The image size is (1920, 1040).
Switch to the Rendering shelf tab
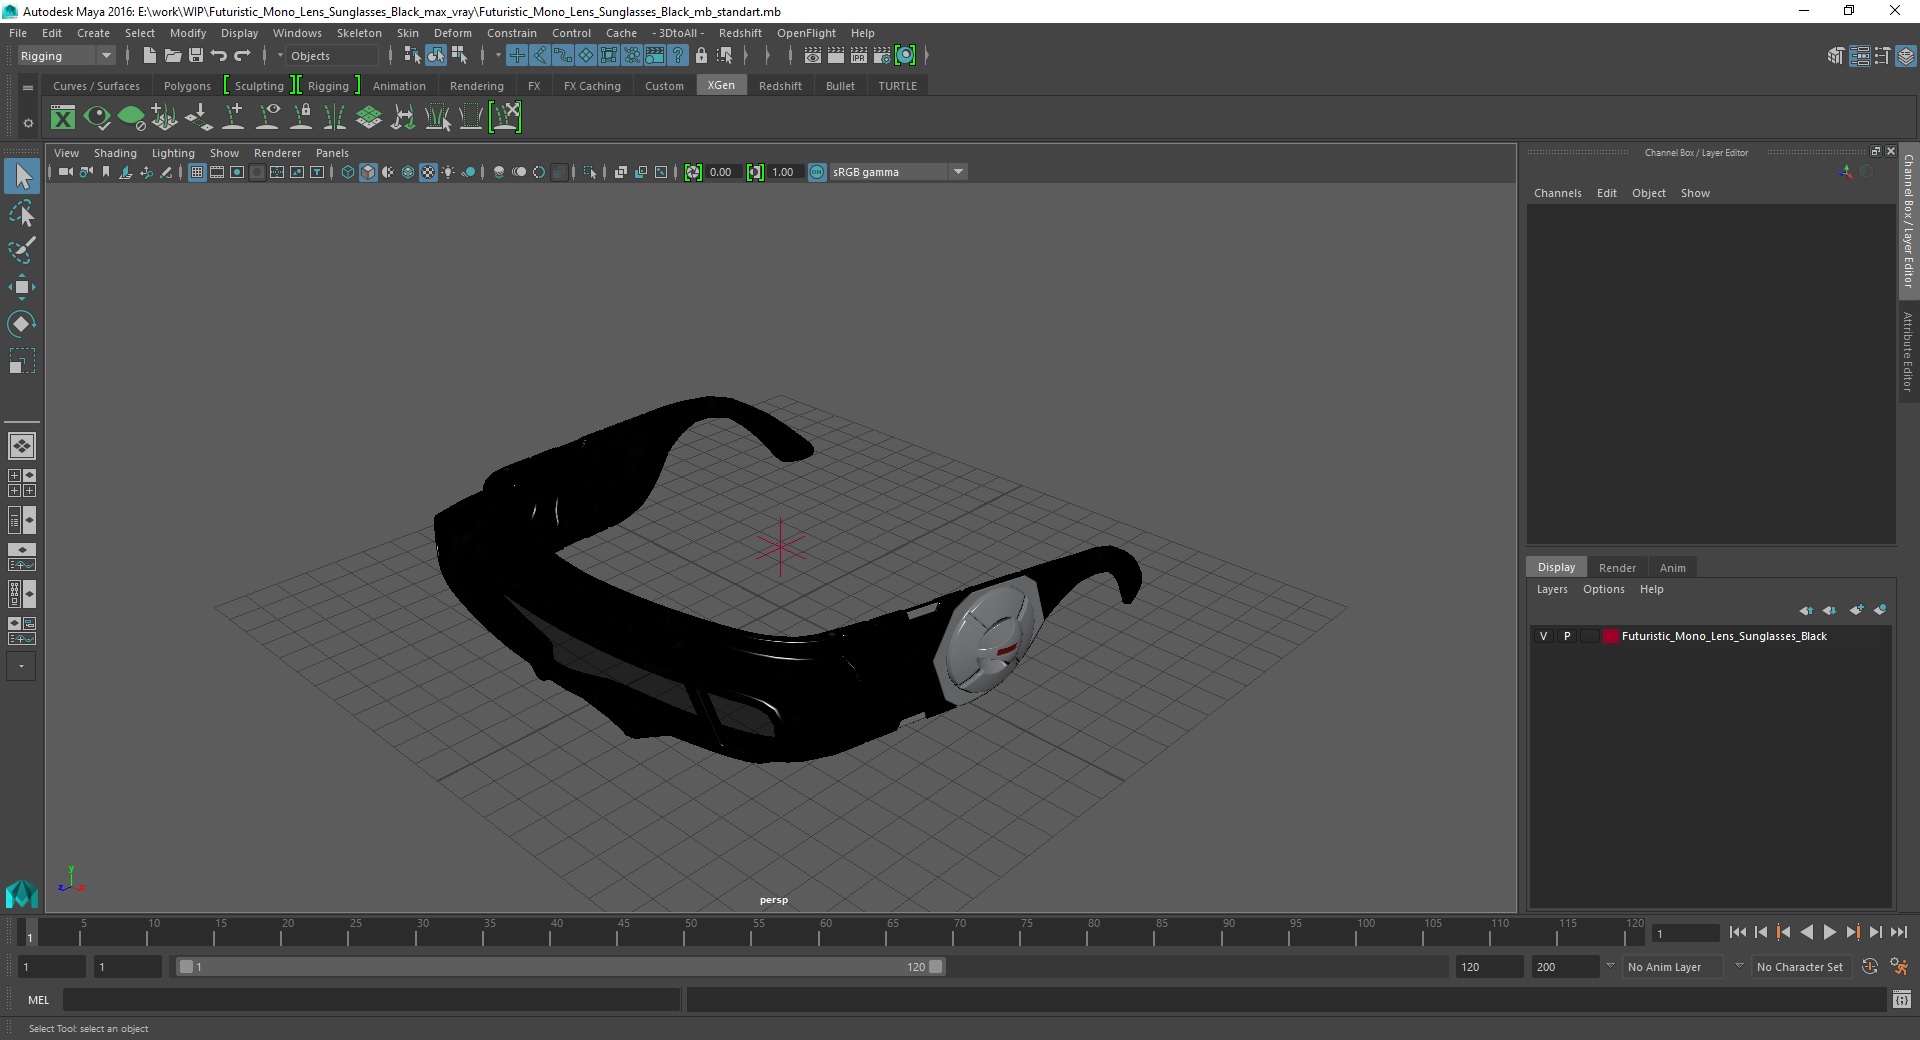477,86
